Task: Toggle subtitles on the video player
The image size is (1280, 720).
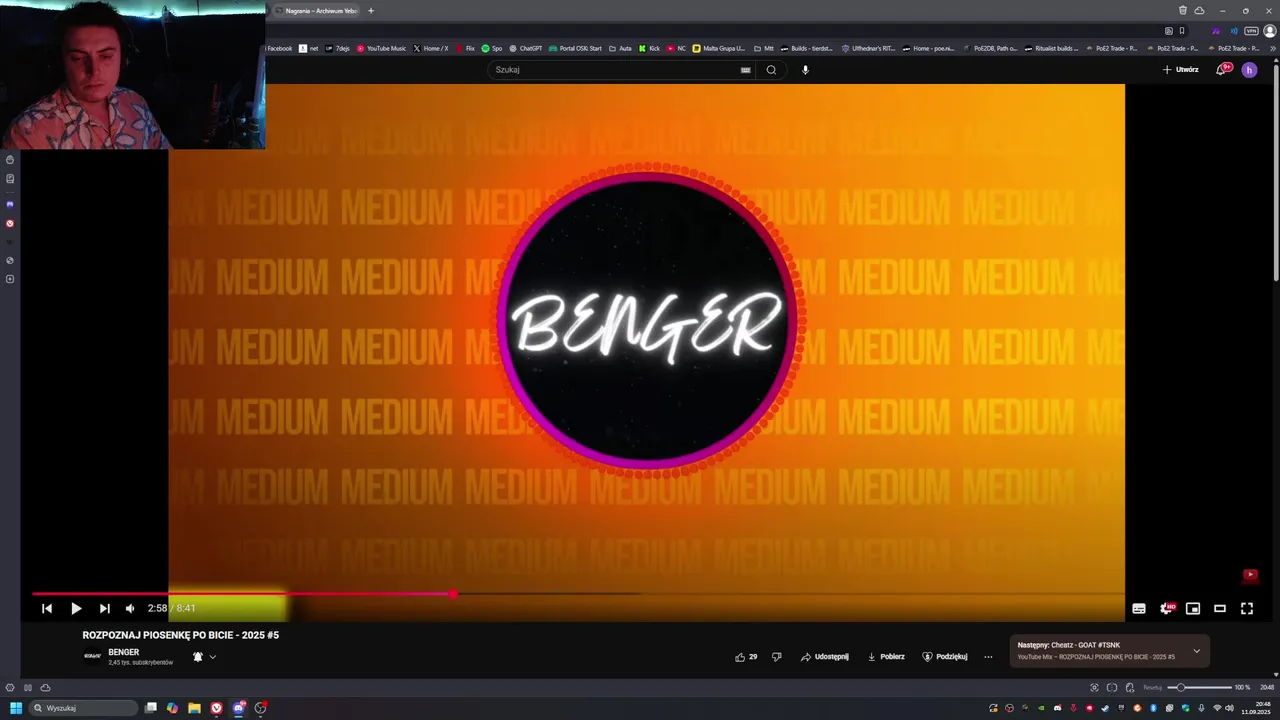Action: pos(1139,608)
